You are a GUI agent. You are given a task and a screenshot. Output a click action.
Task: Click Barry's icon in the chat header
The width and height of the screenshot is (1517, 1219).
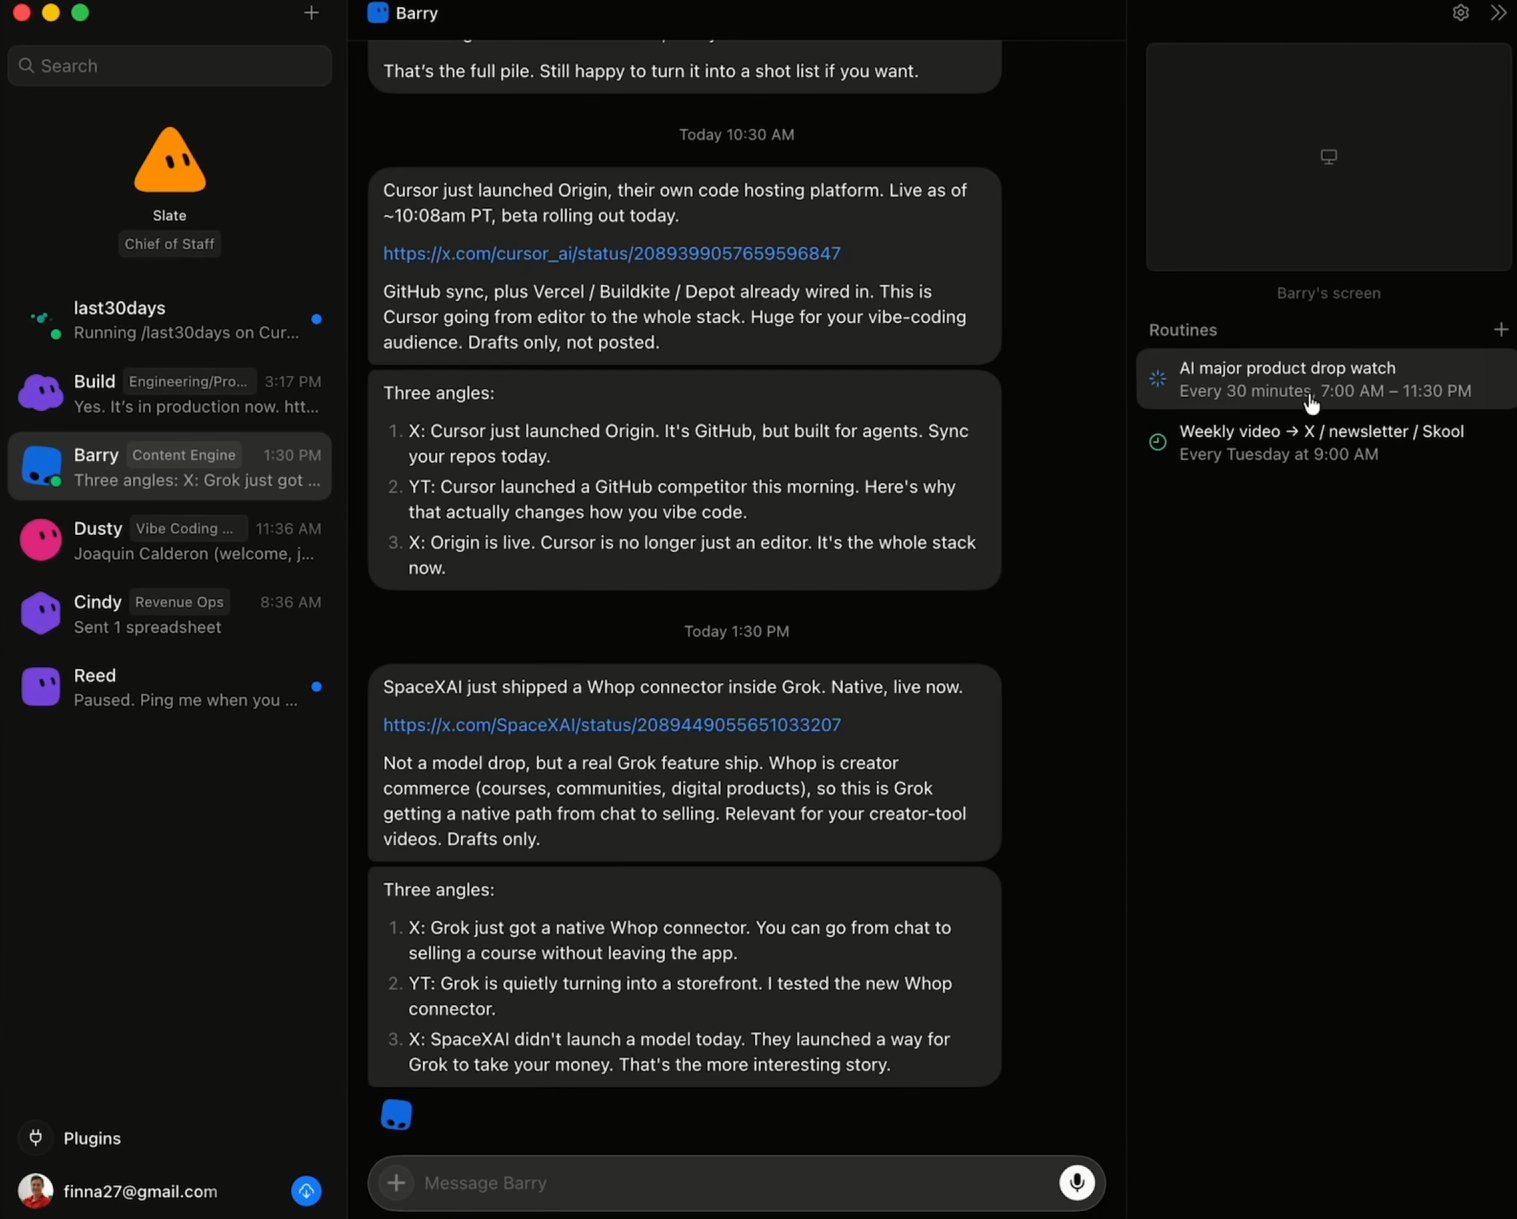[378, 13]
